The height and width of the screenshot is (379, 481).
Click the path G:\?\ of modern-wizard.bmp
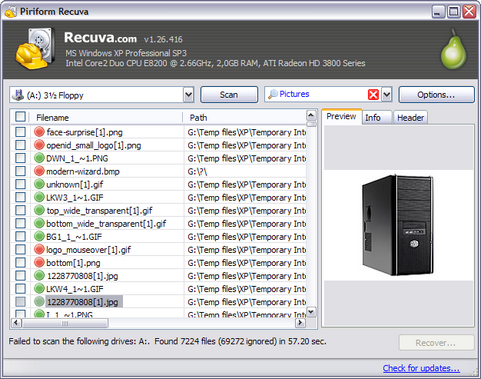click(197, 172)
